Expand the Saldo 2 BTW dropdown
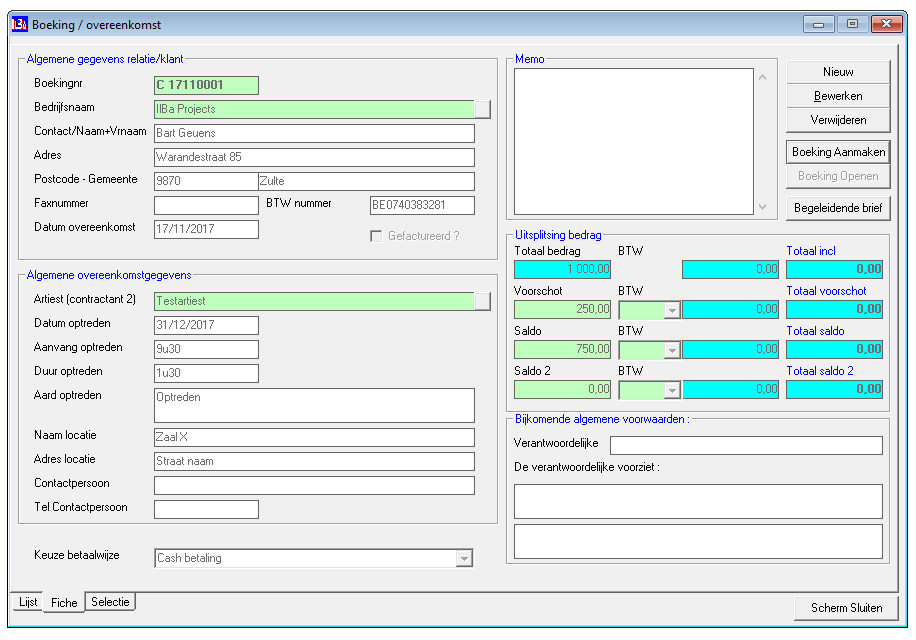The height and width of the screenshot is (640, 916). point(672,389)
